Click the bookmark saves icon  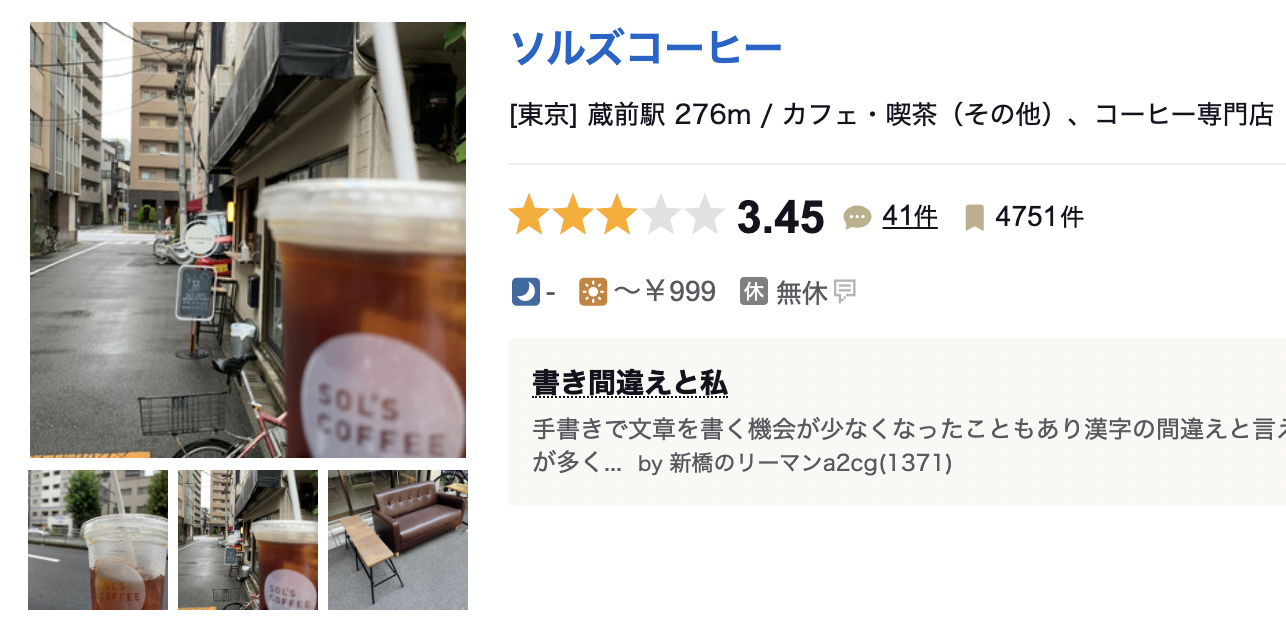(974, 217)
